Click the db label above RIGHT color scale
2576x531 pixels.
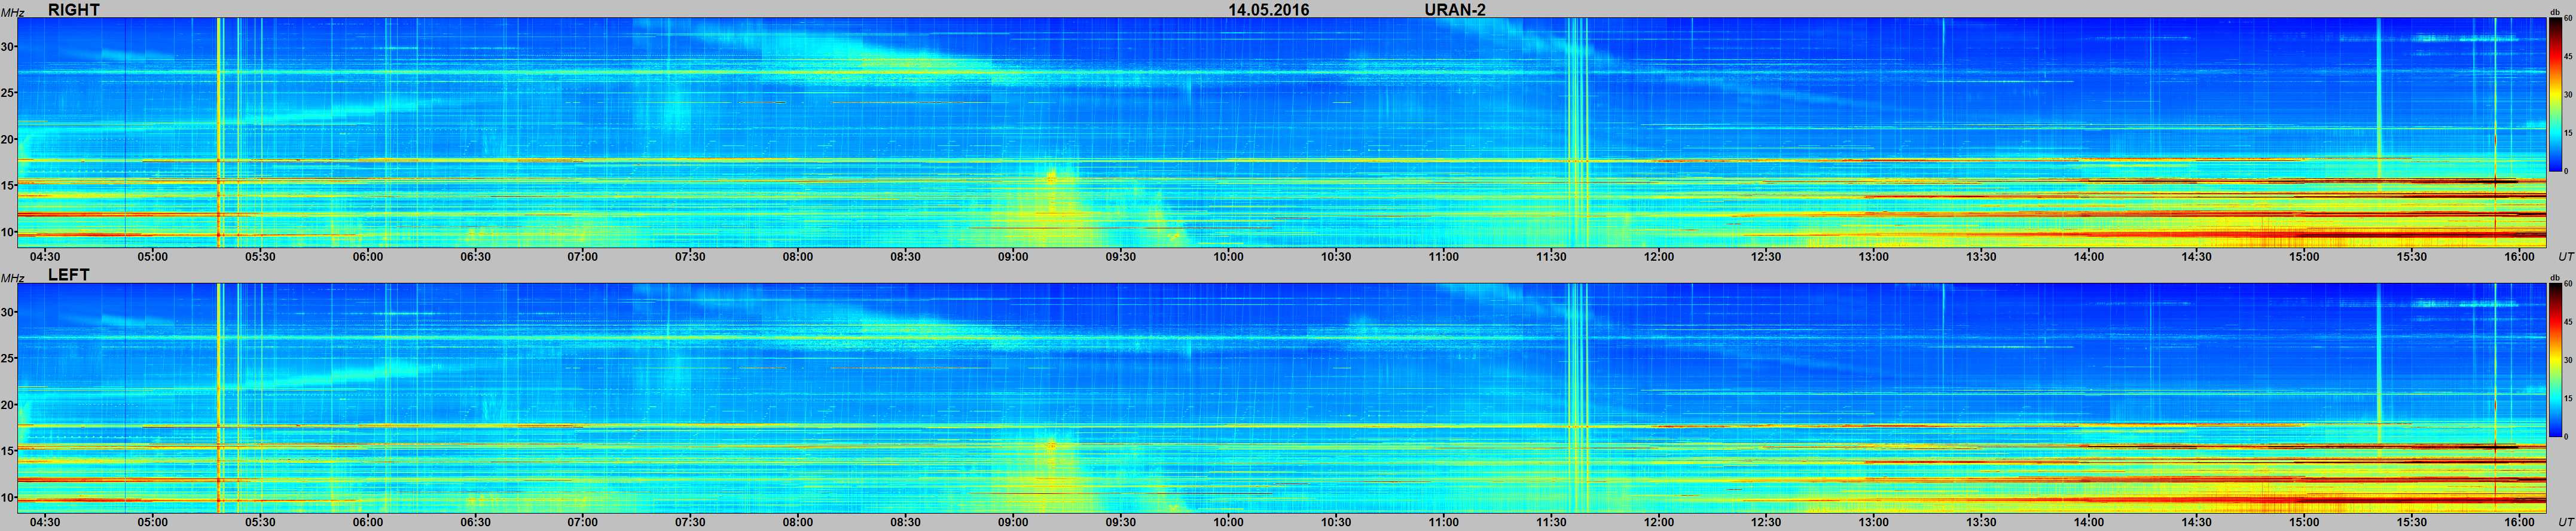[x=2554, y=12]
